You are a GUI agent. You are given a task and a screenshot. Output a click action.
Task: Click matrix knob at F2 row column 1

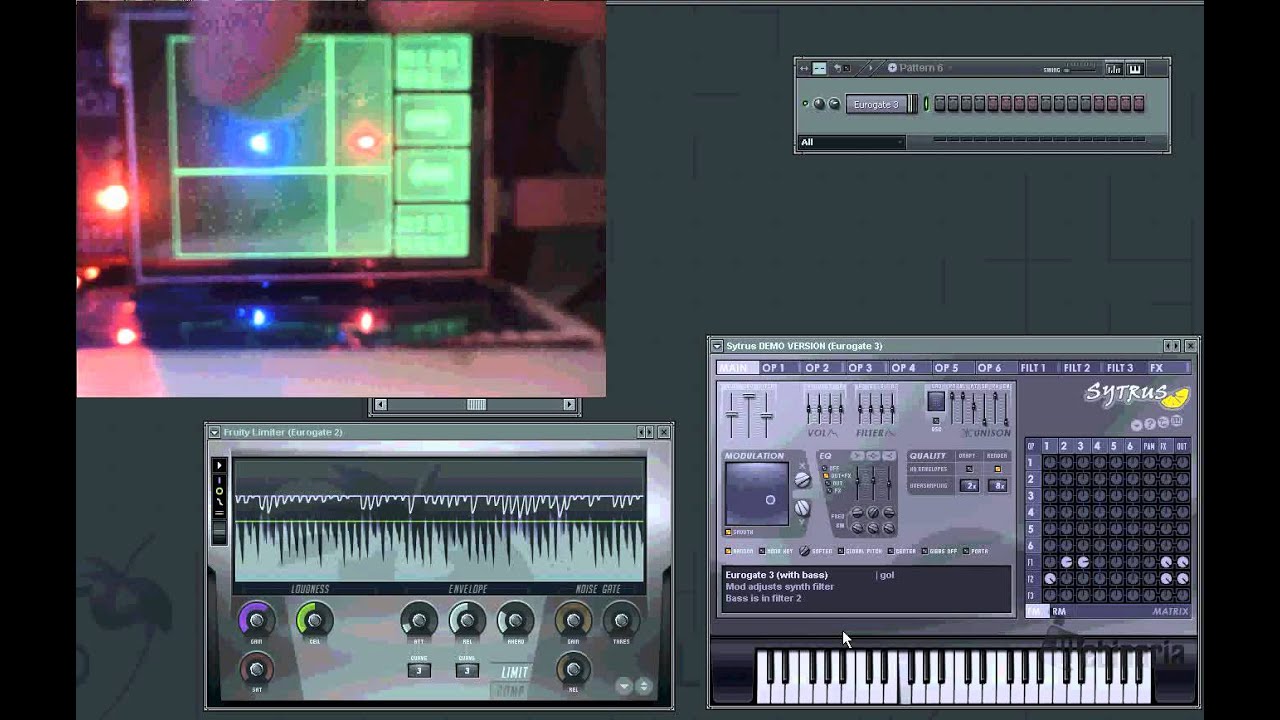pos(1050,578)
